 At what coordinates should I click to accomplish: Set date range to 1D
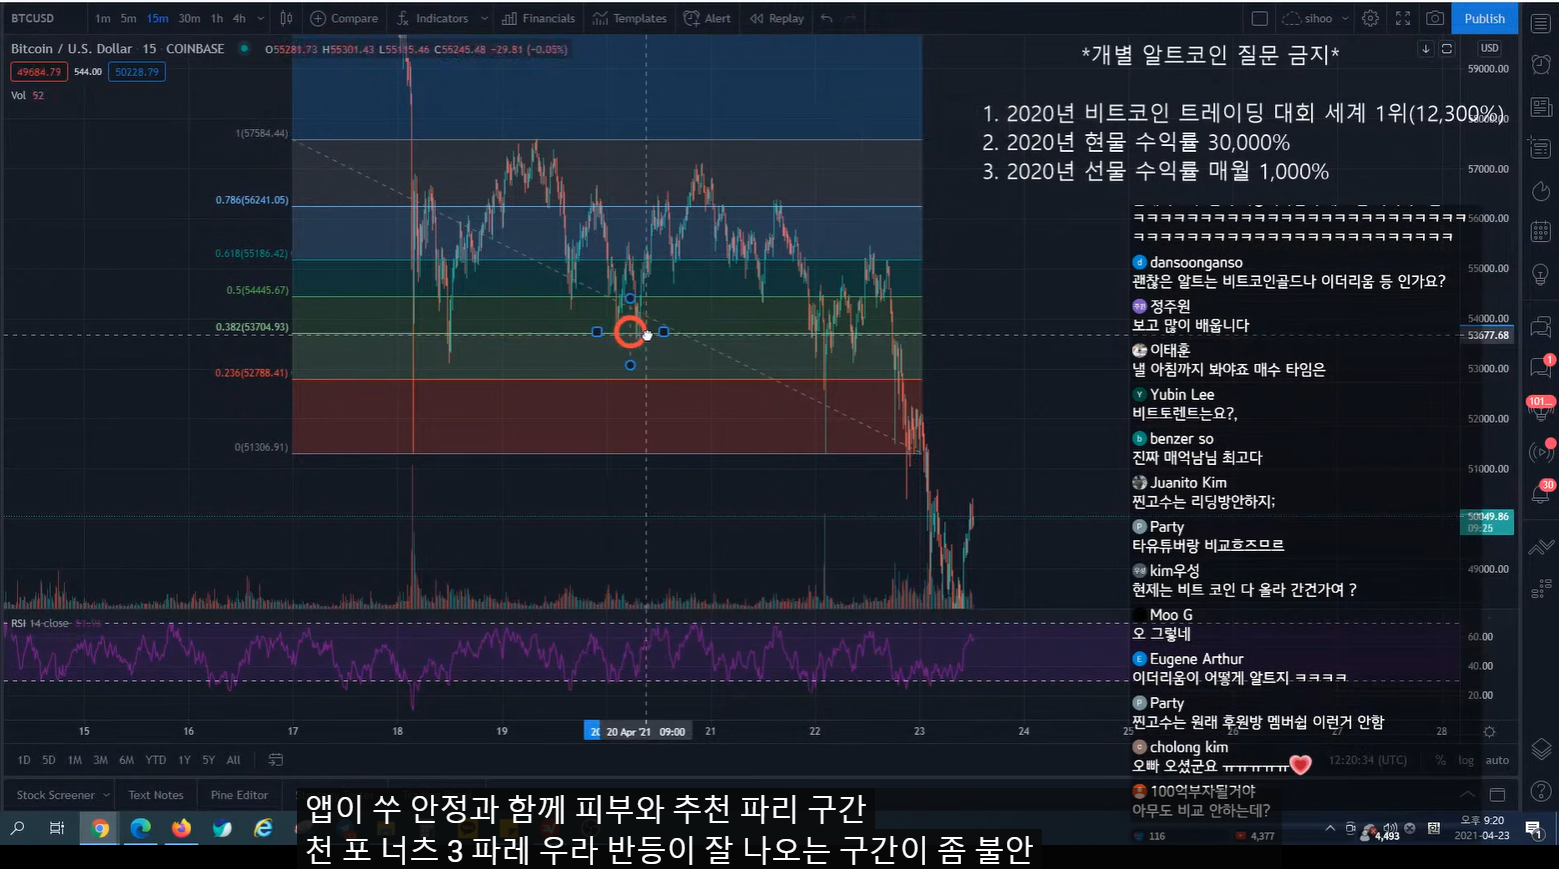click(24, 760)
